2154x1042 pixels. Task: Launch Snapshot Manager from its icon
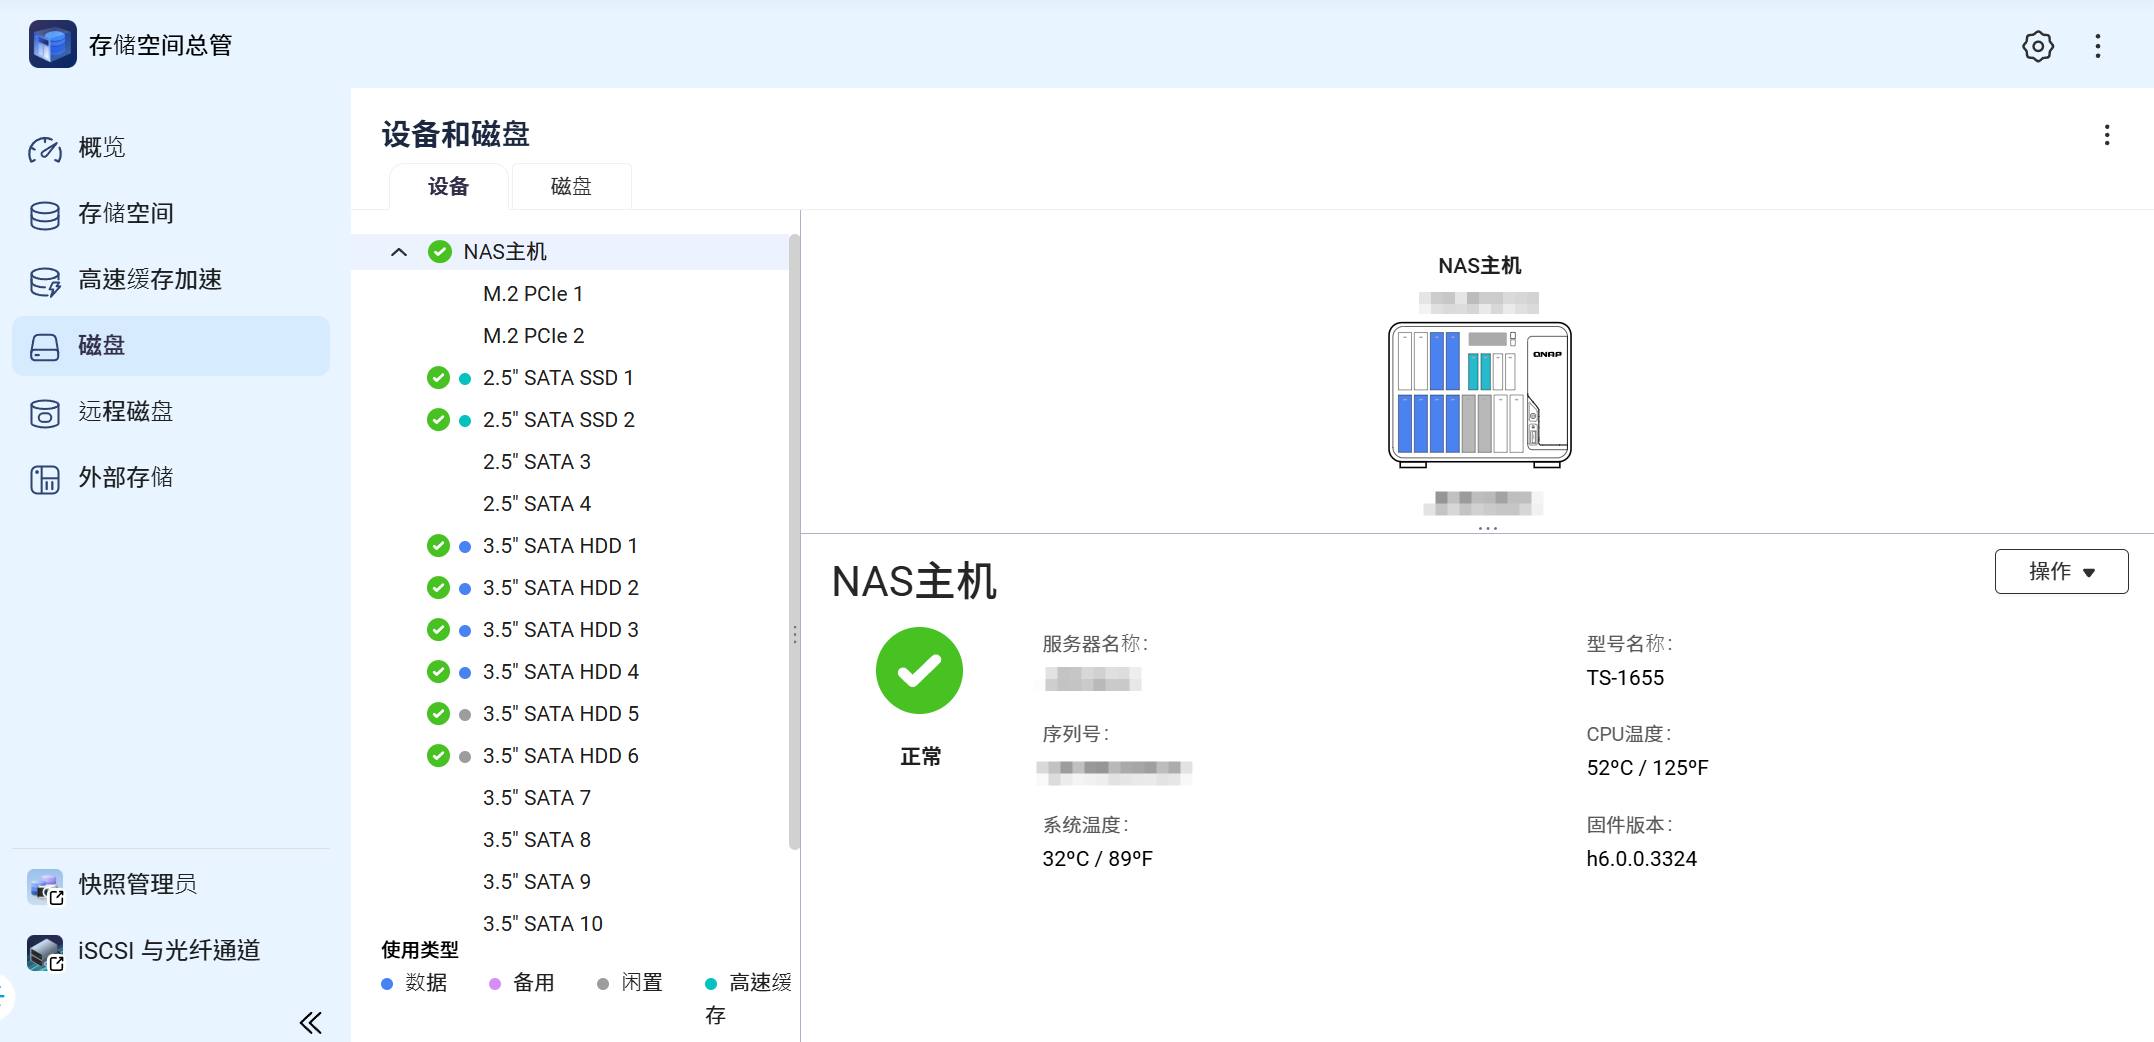pyautogui.click(x=45, y=885)
